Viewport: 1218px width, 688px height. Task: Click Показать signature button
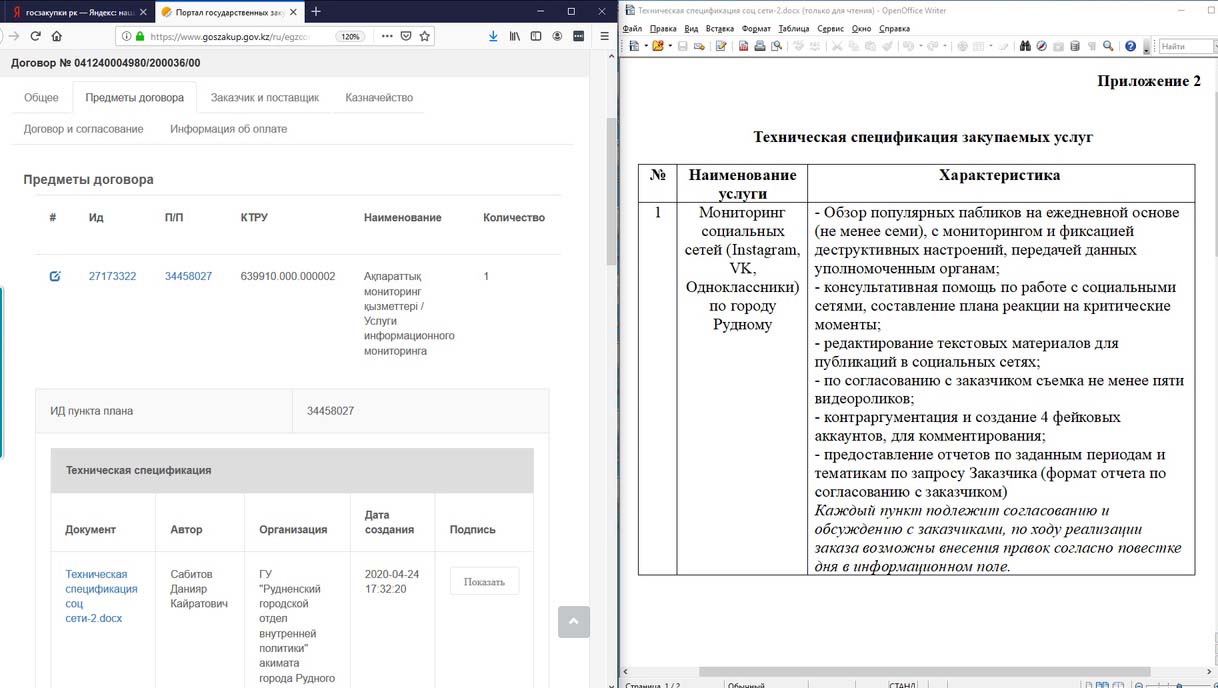(484, 581)
